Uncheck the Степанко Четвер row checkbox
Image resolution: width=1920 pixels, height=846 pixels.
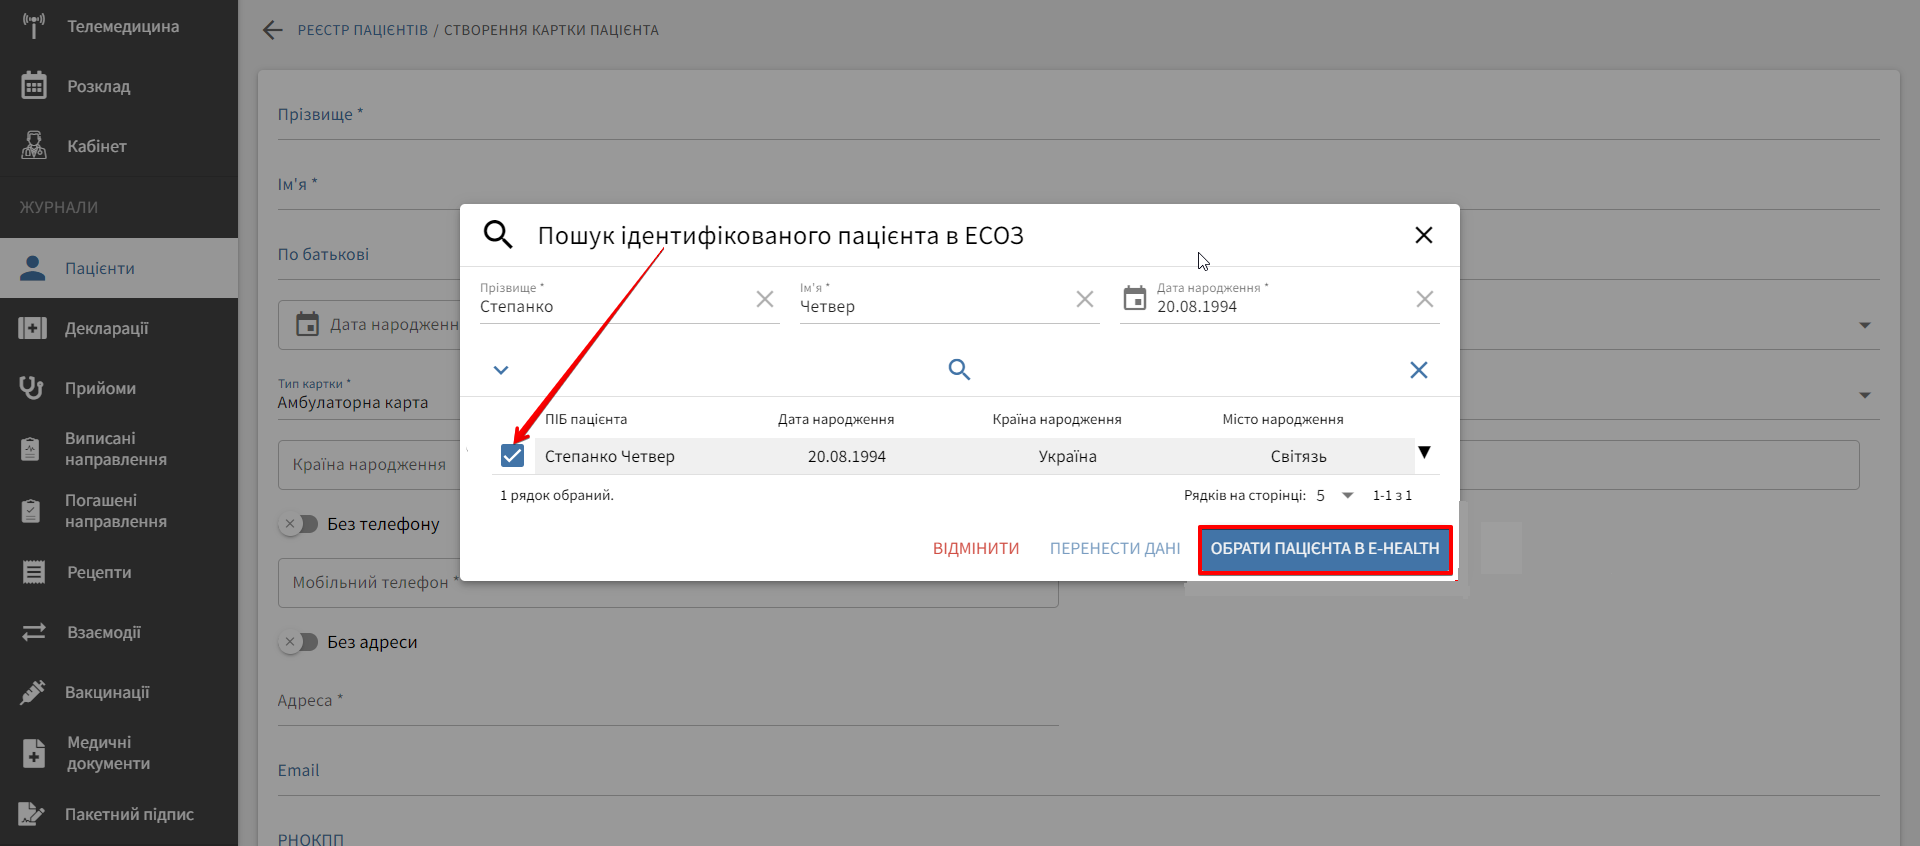pos(512,456)
